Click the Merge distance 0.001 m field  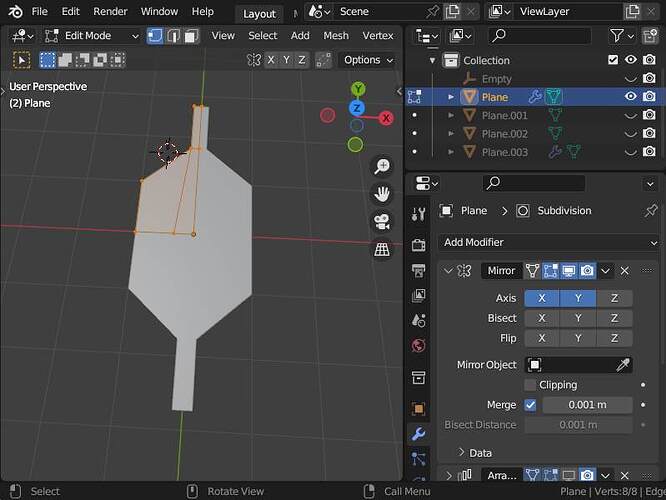[587, 405]
